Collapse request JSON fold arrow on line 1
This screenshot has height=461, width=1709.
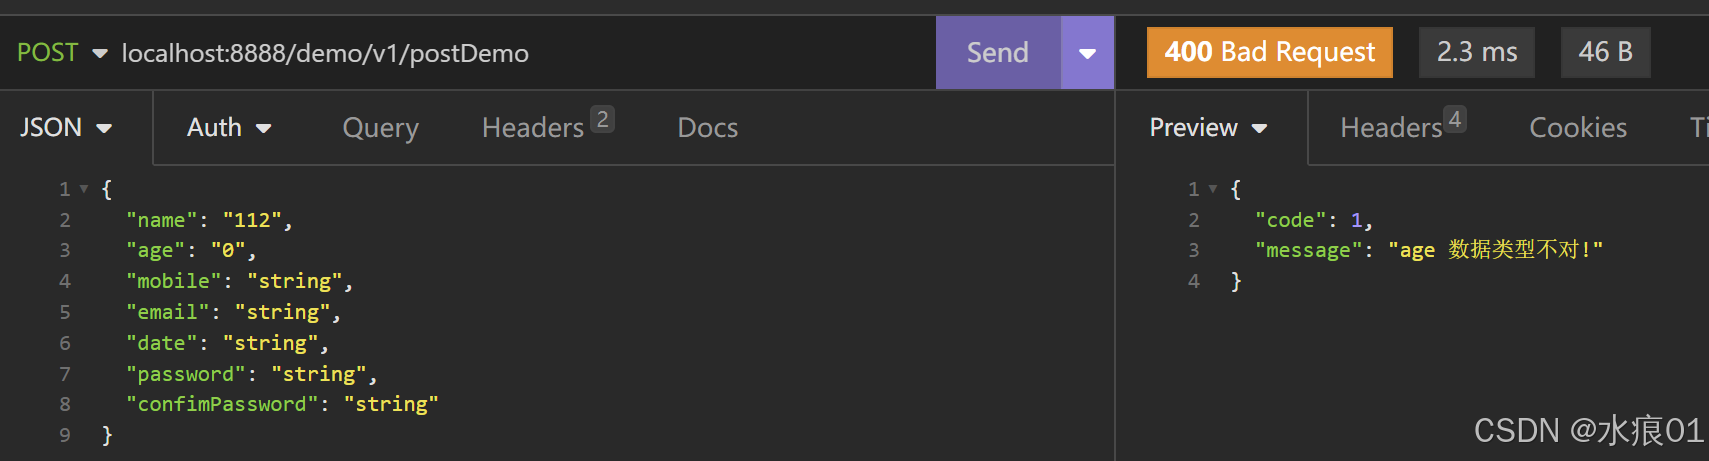click(84, 189)
